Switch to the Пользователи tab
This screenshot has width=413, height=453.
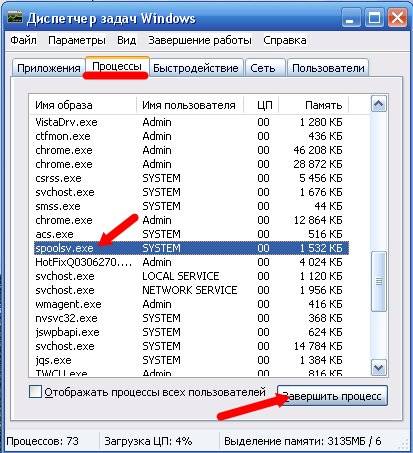coord(328,68)
